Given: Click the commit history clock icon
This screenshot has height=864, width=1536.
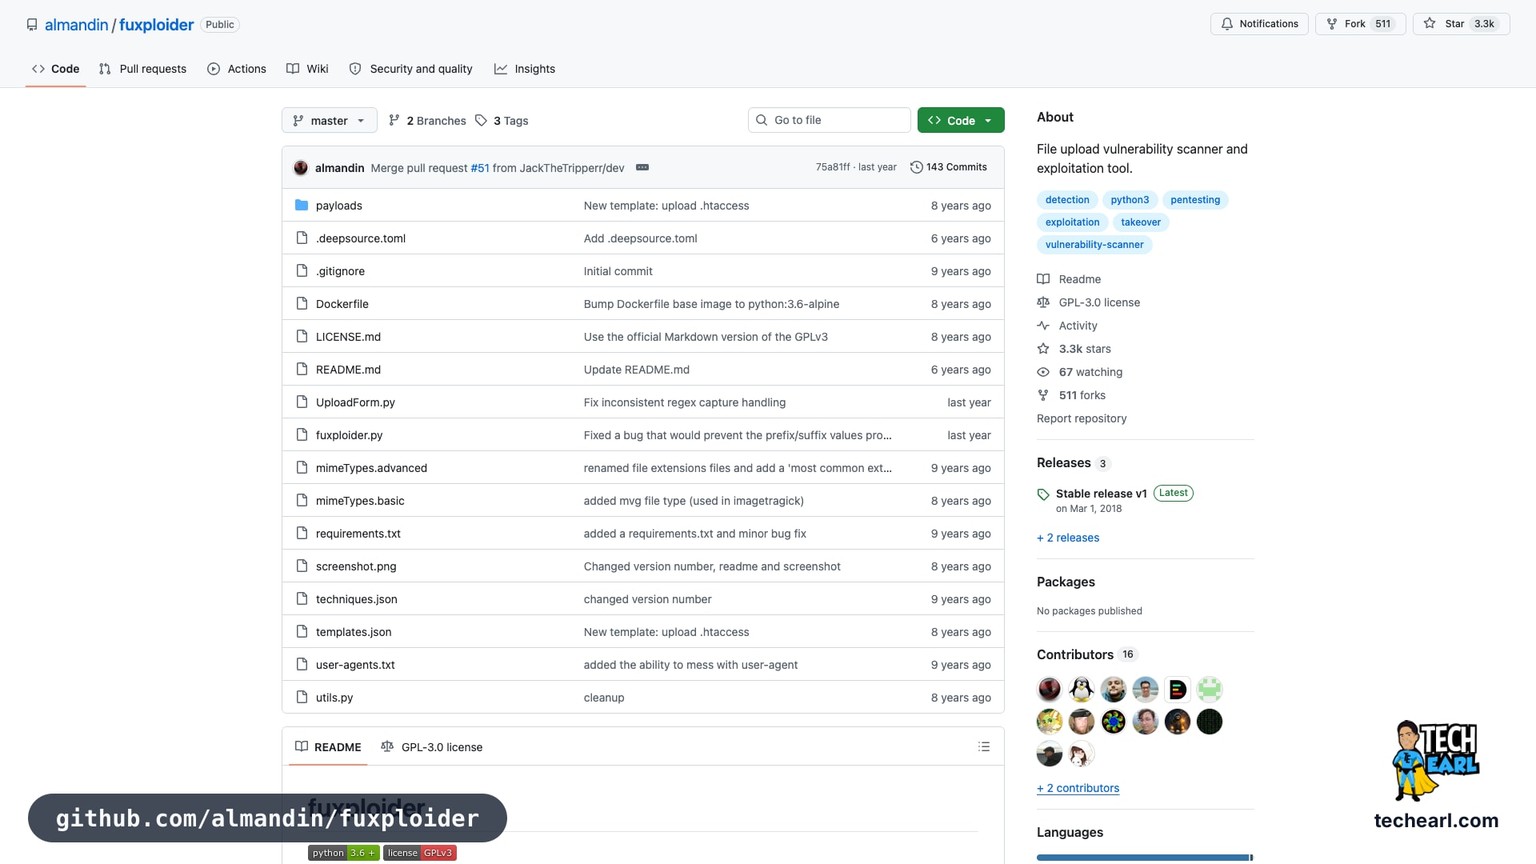Looking at the screenshot, I should (x=916, y=167).
